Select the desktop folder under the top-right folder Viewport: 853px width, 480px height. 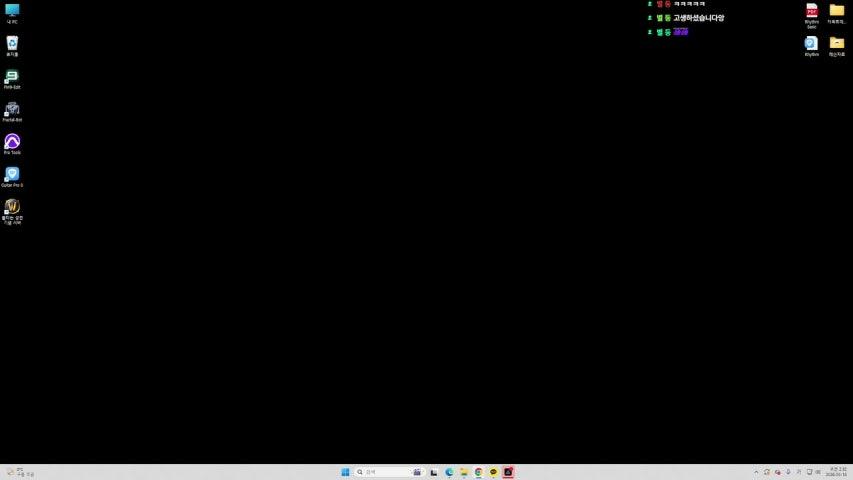pyautogui.click(x=837, y=46)
